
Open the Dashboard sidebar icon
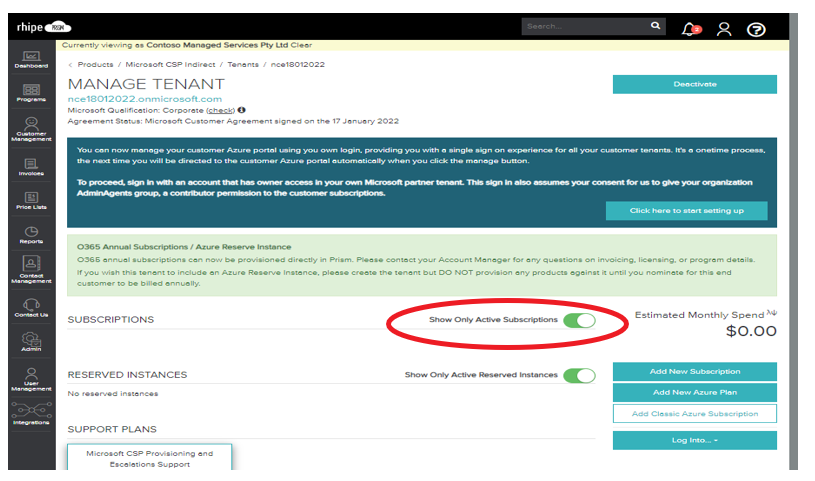click(x=31, y=59)
